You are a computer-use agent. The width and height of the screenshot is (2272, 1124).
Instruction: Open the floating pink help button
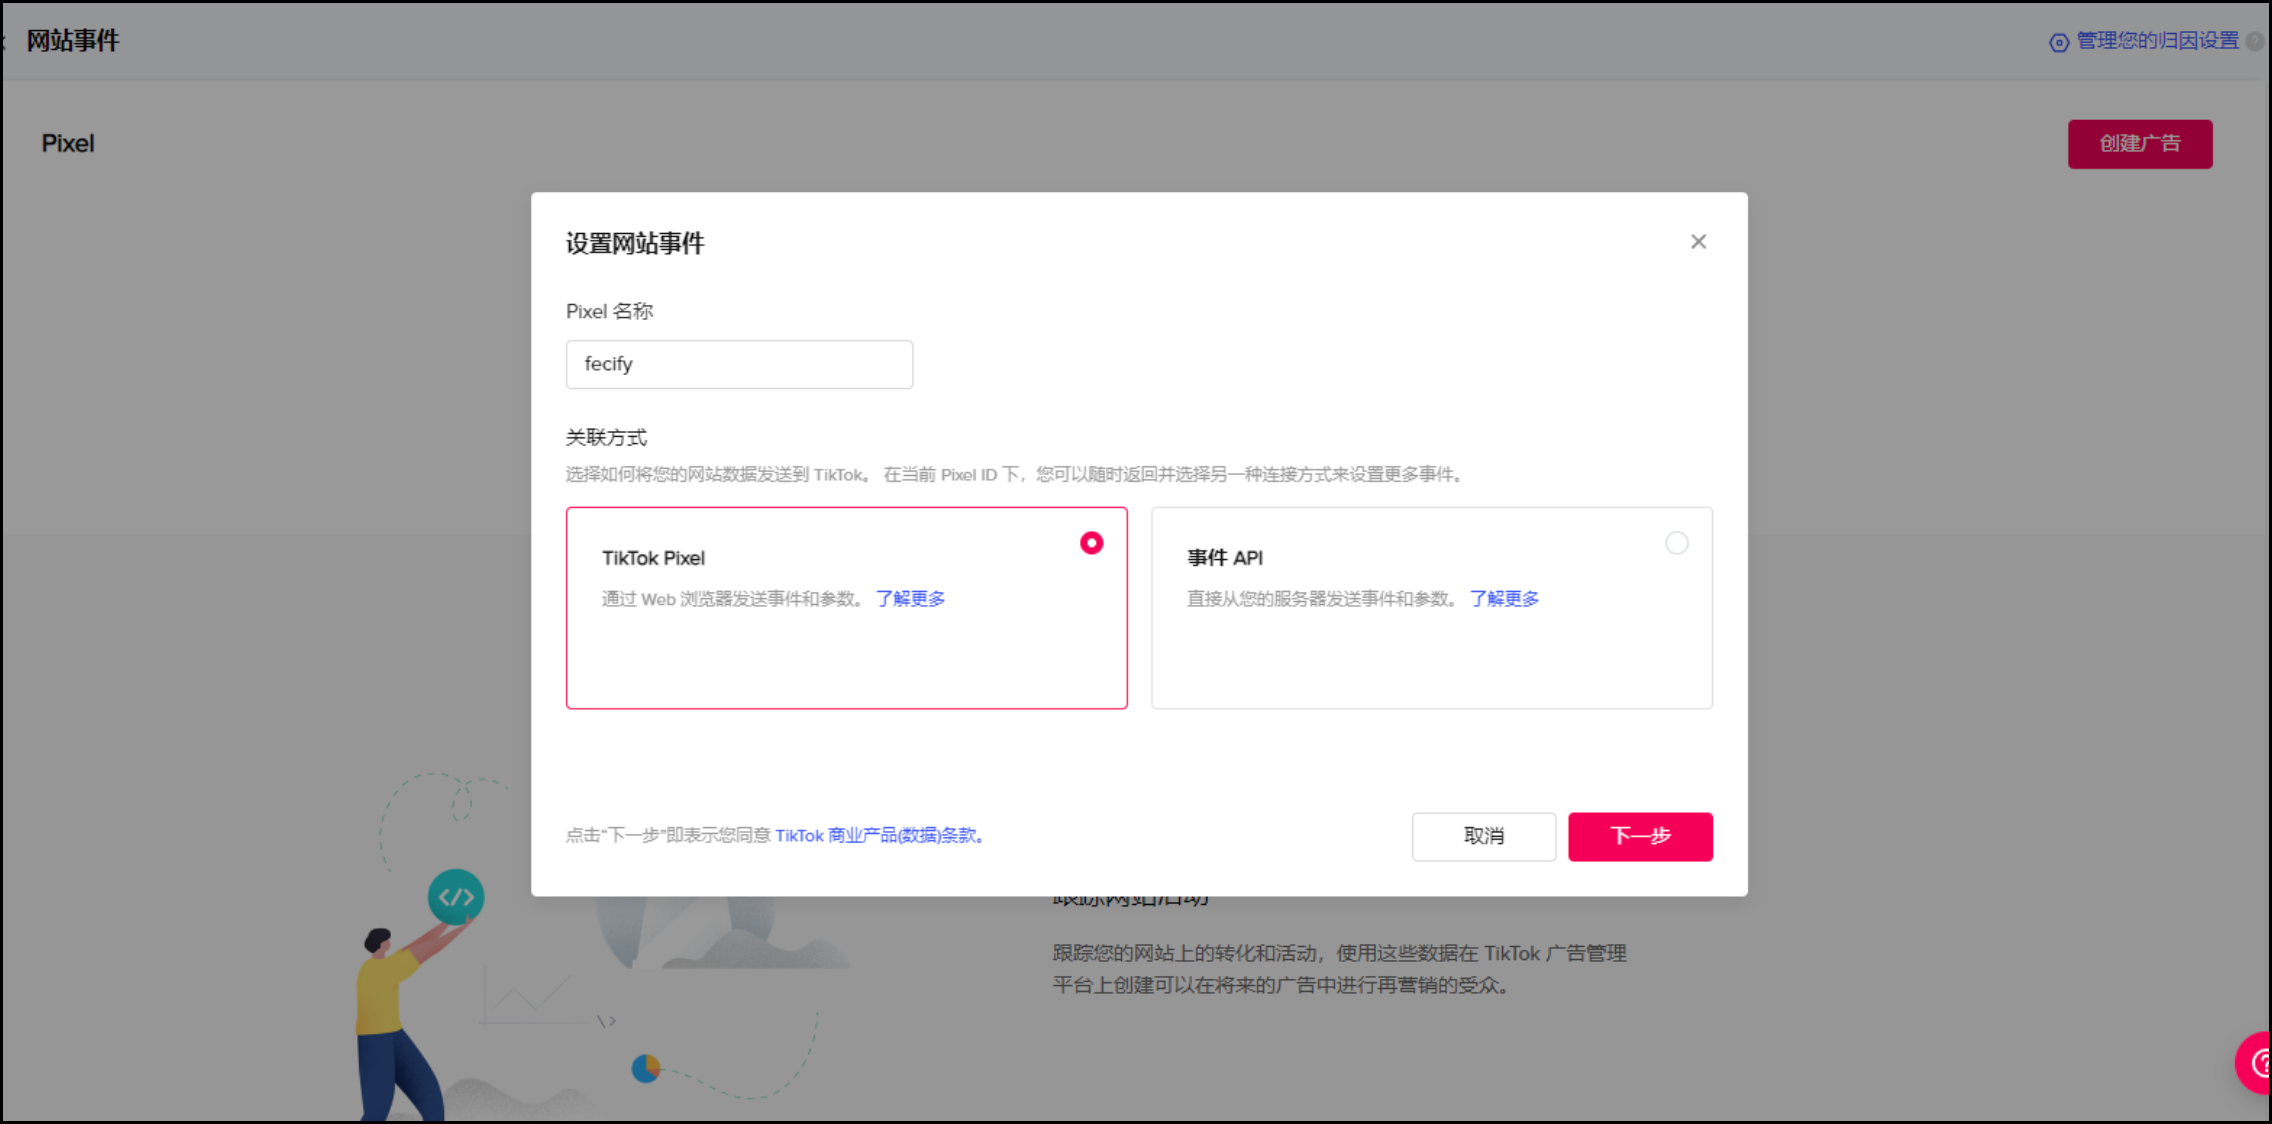2256,1063
